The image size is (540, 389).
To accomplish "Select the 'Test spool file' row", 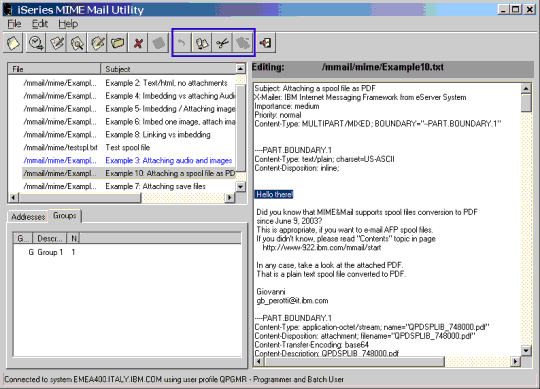I will tap(129, 147).
